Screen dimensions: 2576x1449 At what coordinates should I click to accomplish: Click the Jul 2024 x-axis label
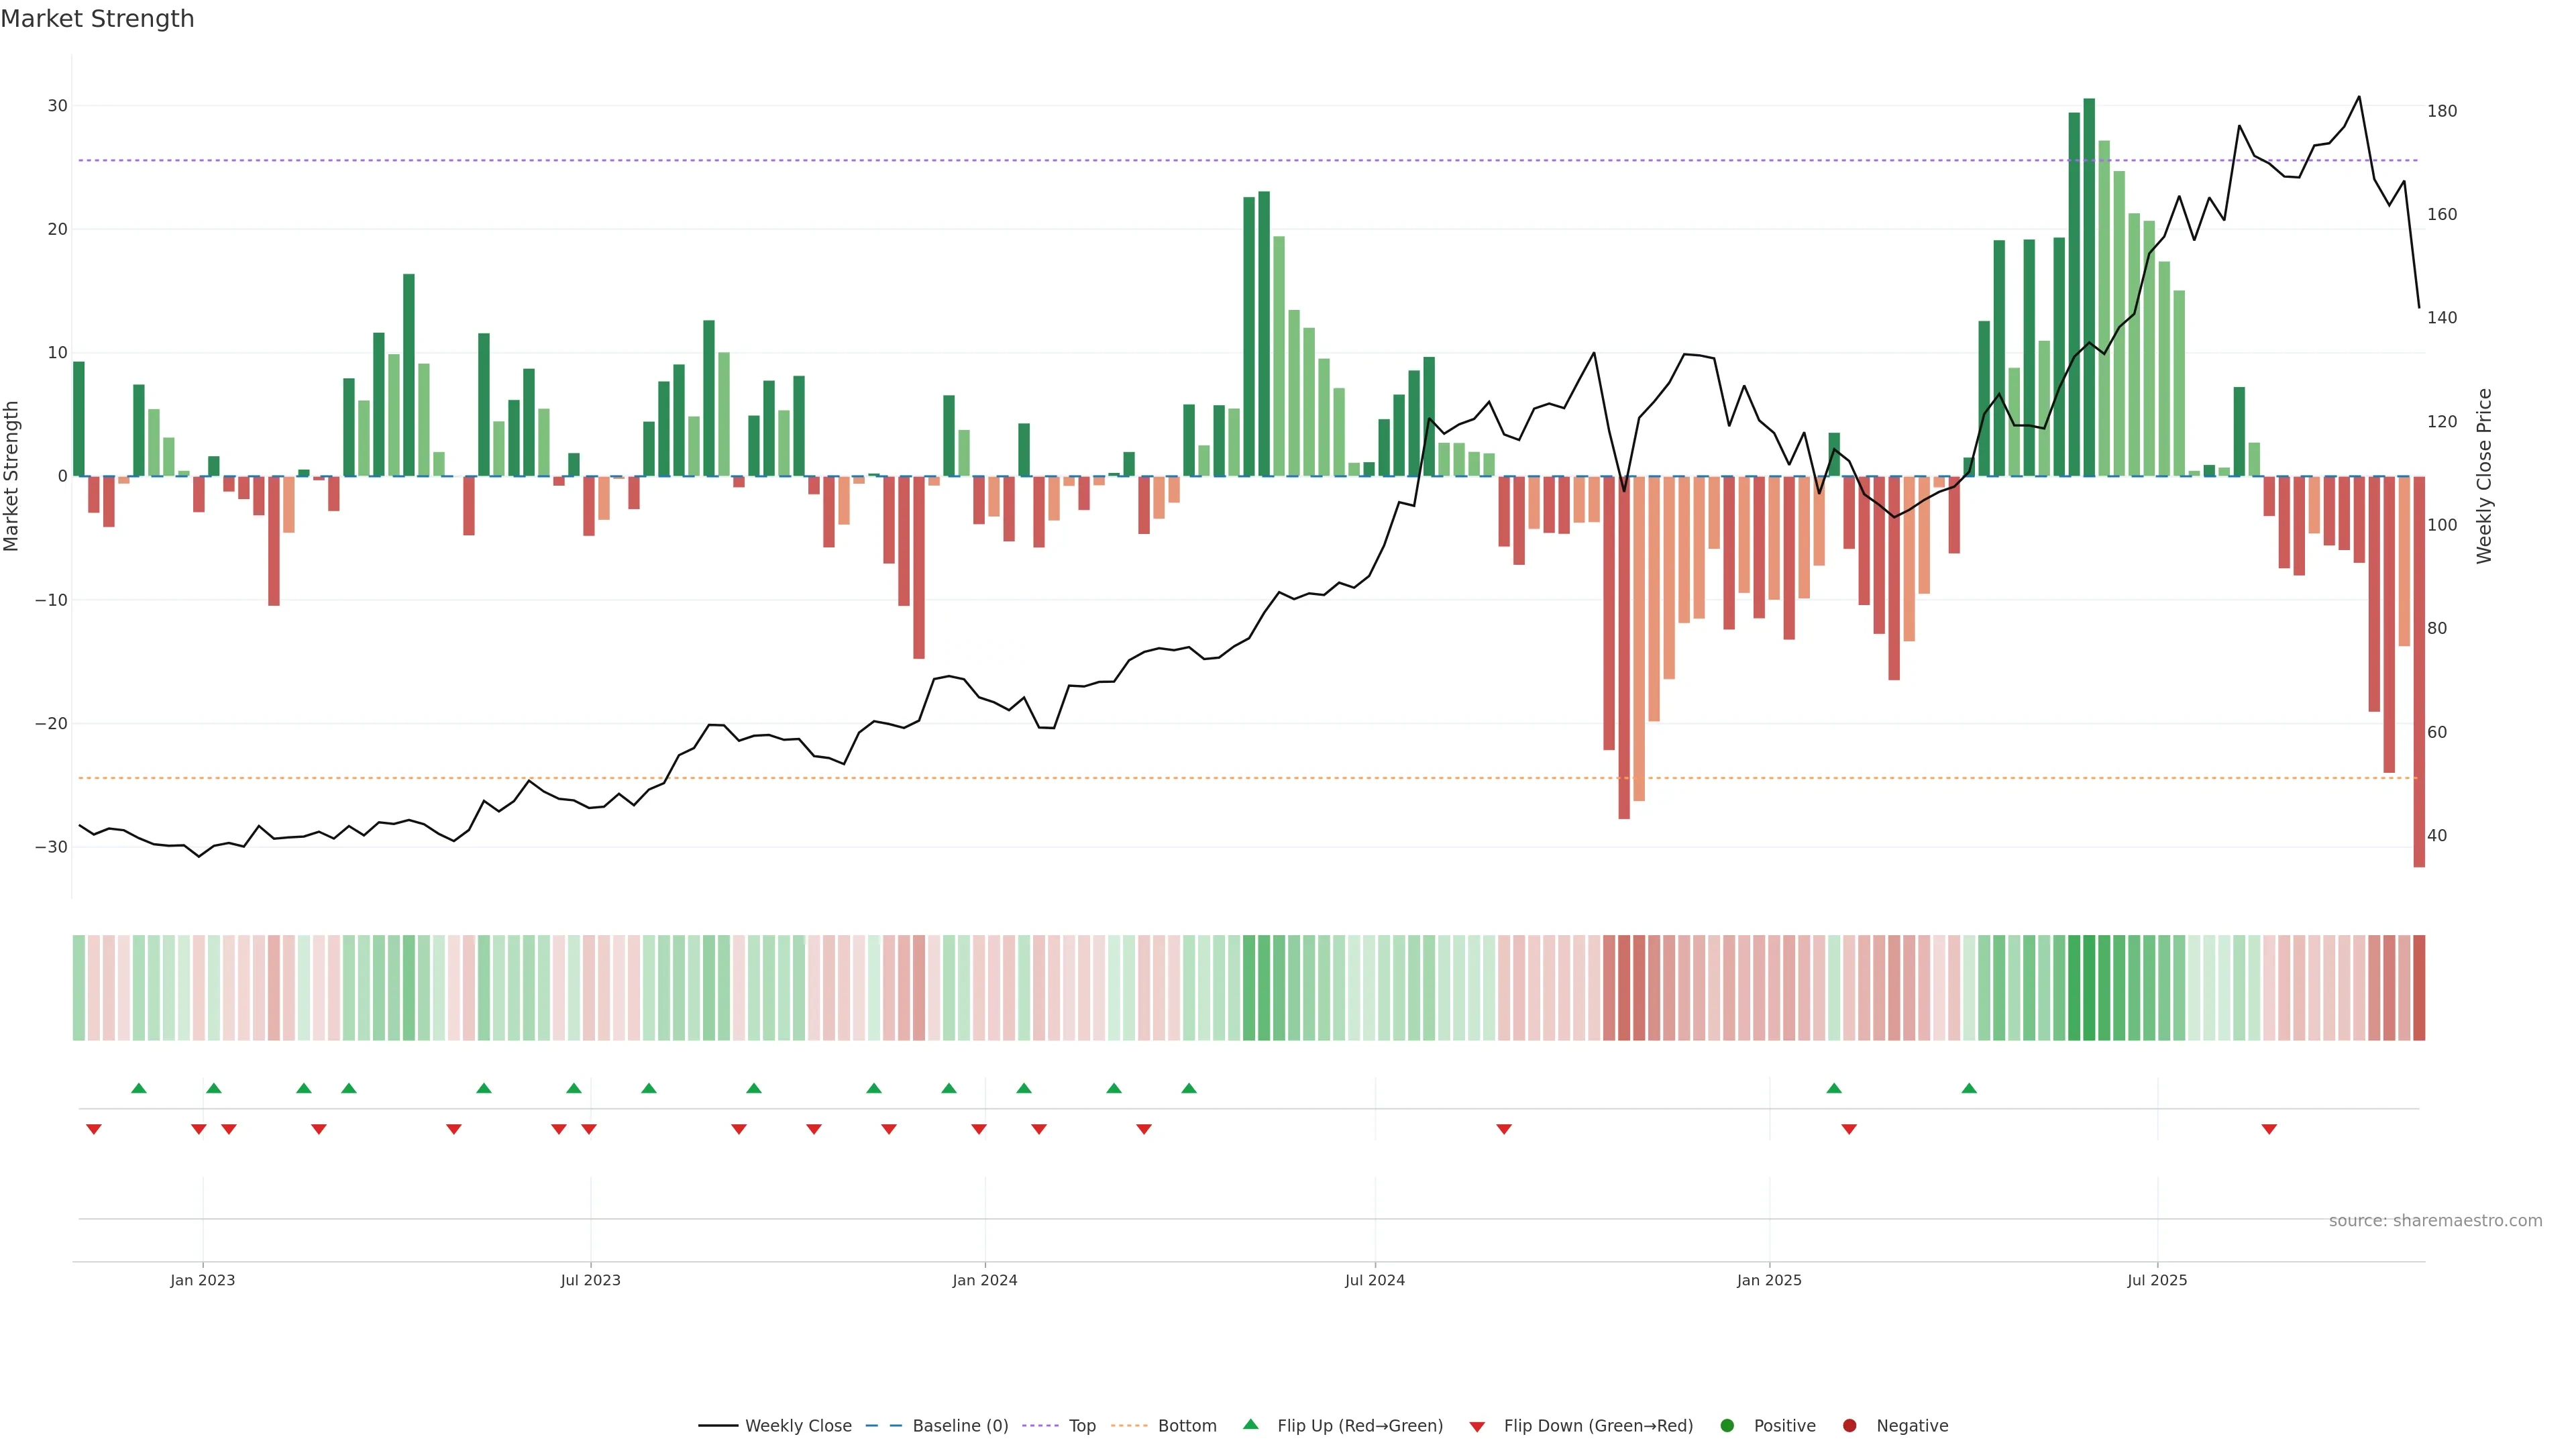[1374, 1280]
